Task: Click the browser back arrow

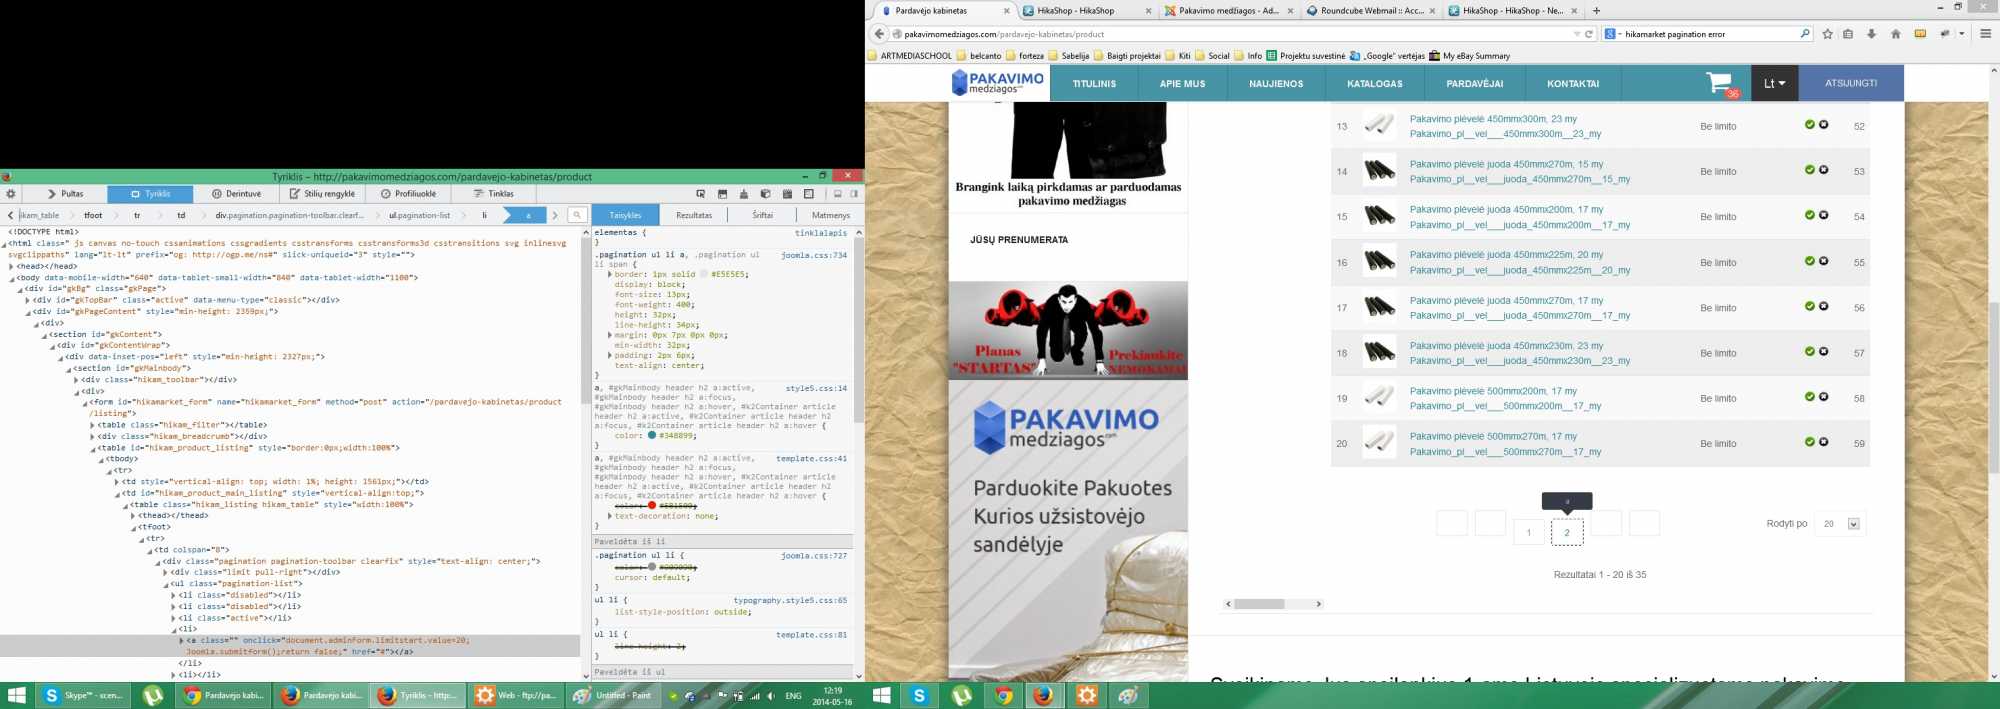Action: pyautogui.click(x=879, y=34)
